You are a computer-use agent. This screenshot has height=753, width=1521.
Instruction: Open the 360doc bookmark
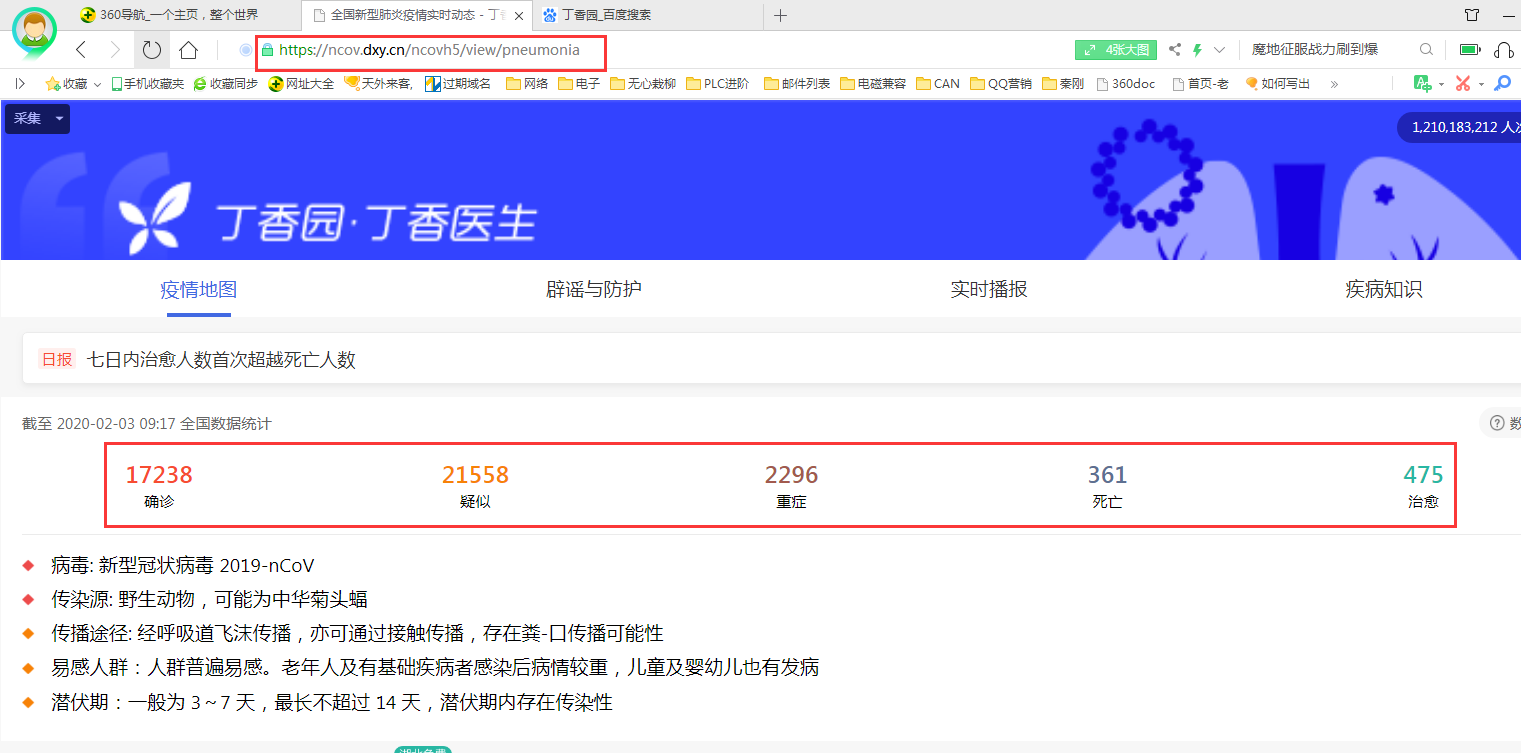click(1126, 84)
